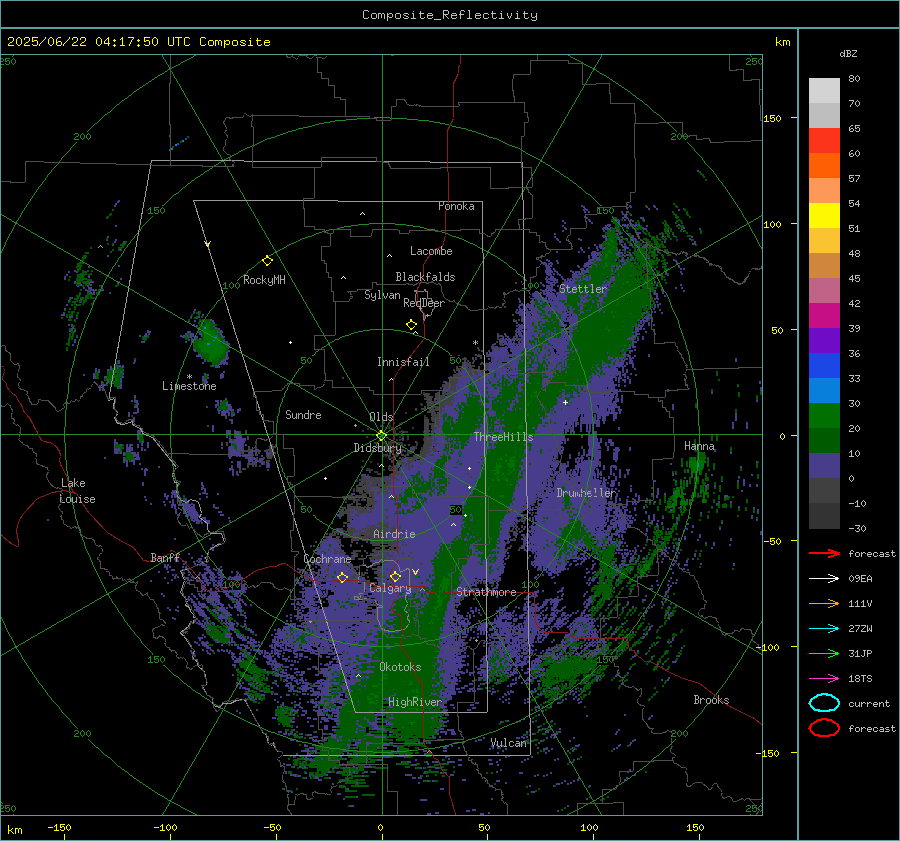Click the RockyMH label

[x=264, y=280]
